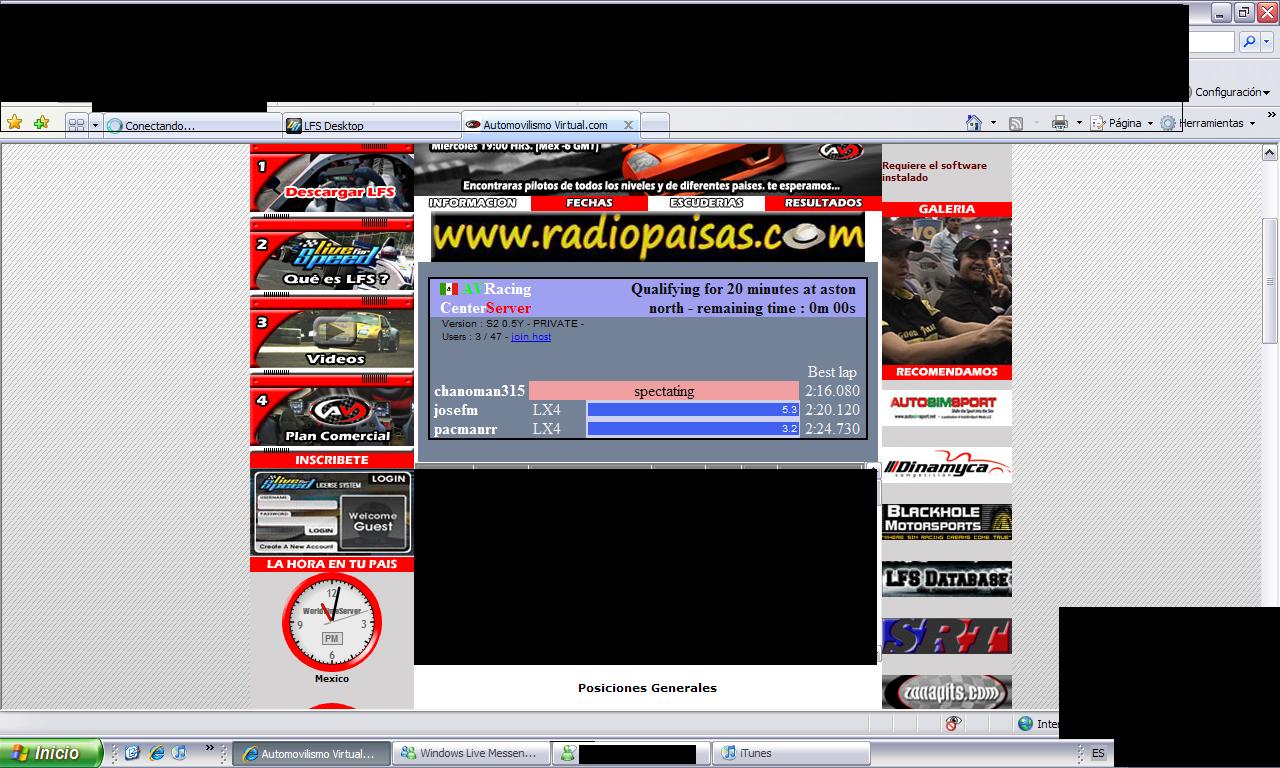
Task: Close the Automovilismo Virtual.com tab
Action: click(x=628, y=125)
